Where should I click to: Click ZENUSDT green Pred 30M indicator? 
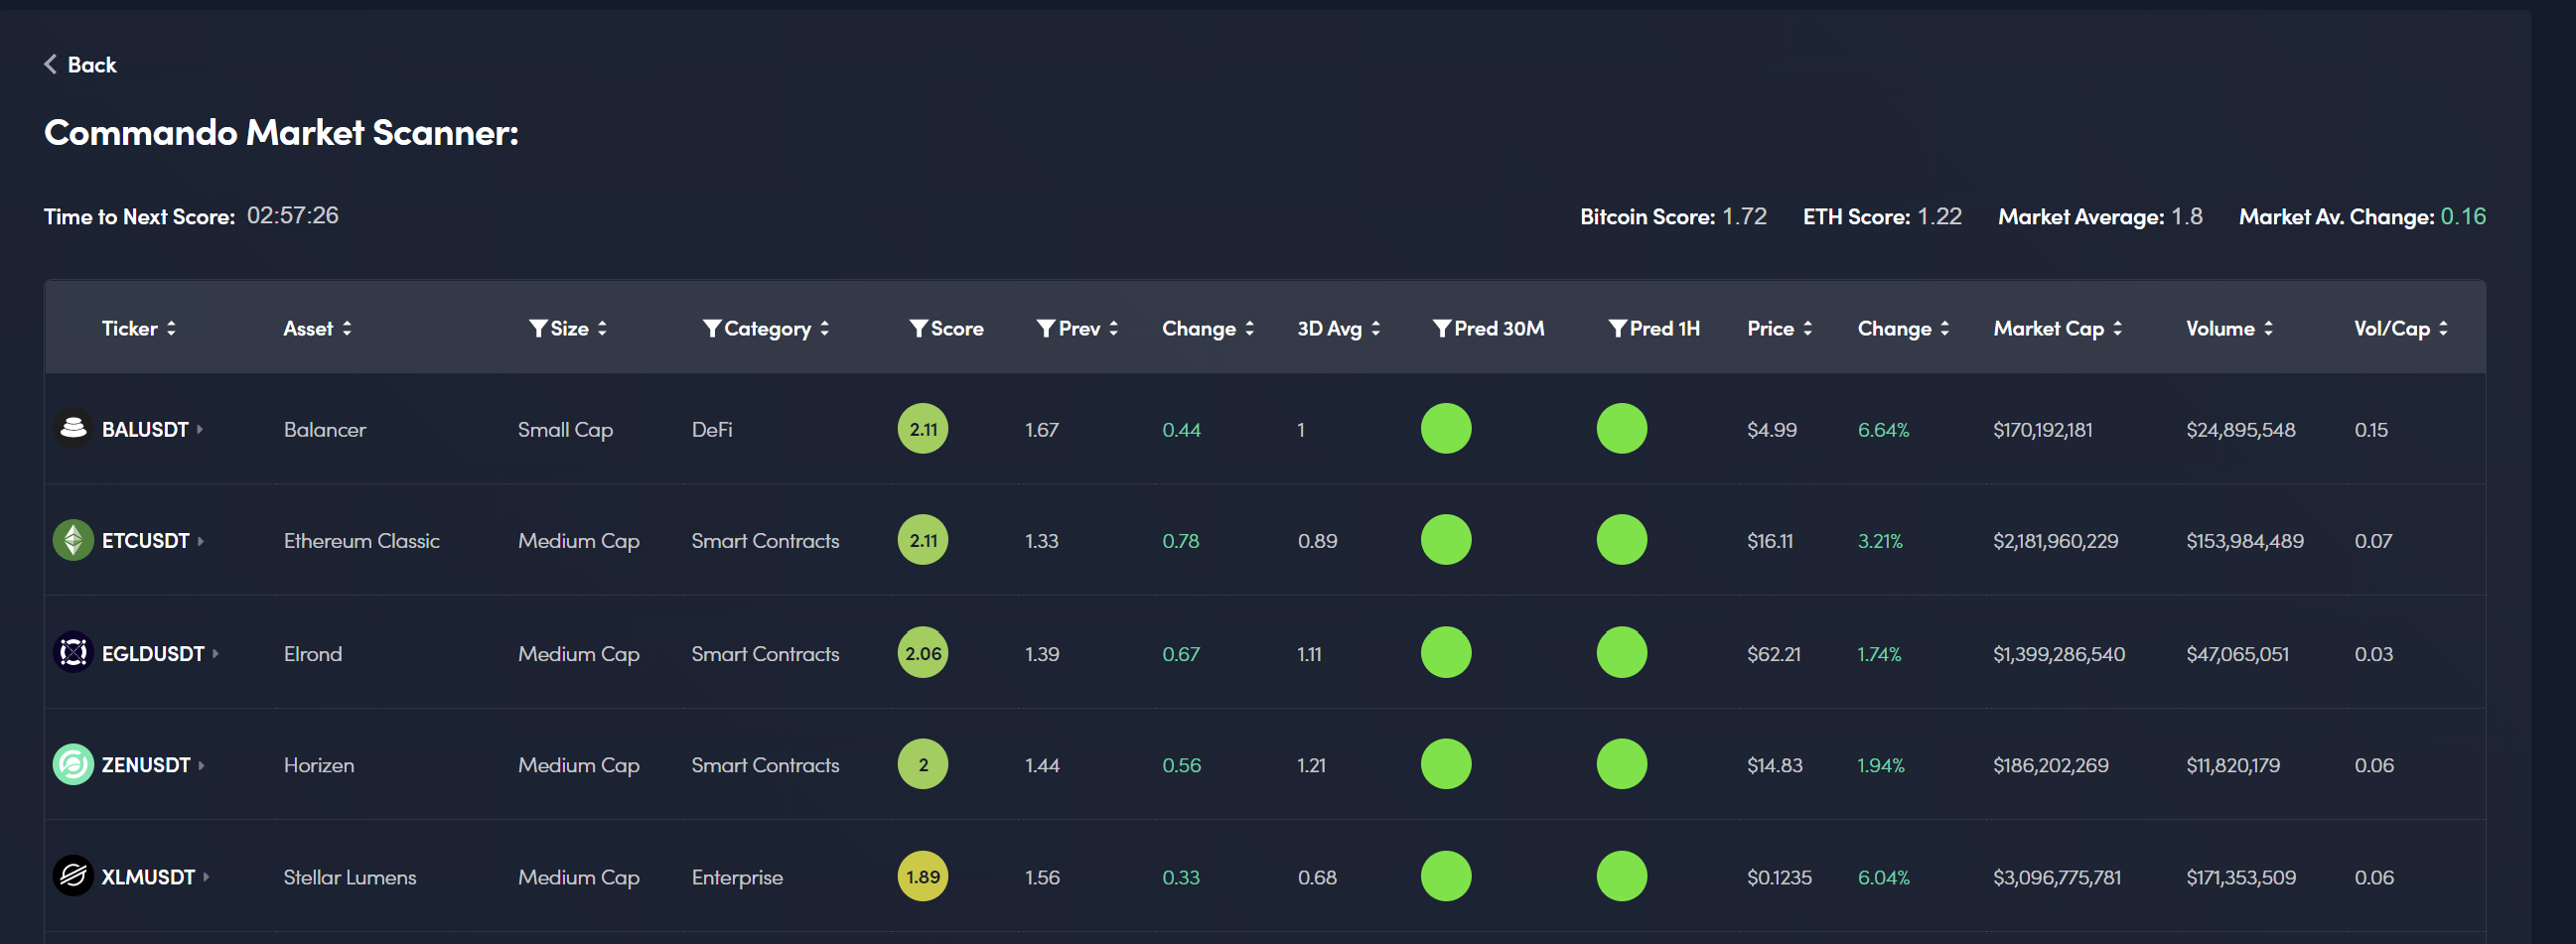[1446, 765]
